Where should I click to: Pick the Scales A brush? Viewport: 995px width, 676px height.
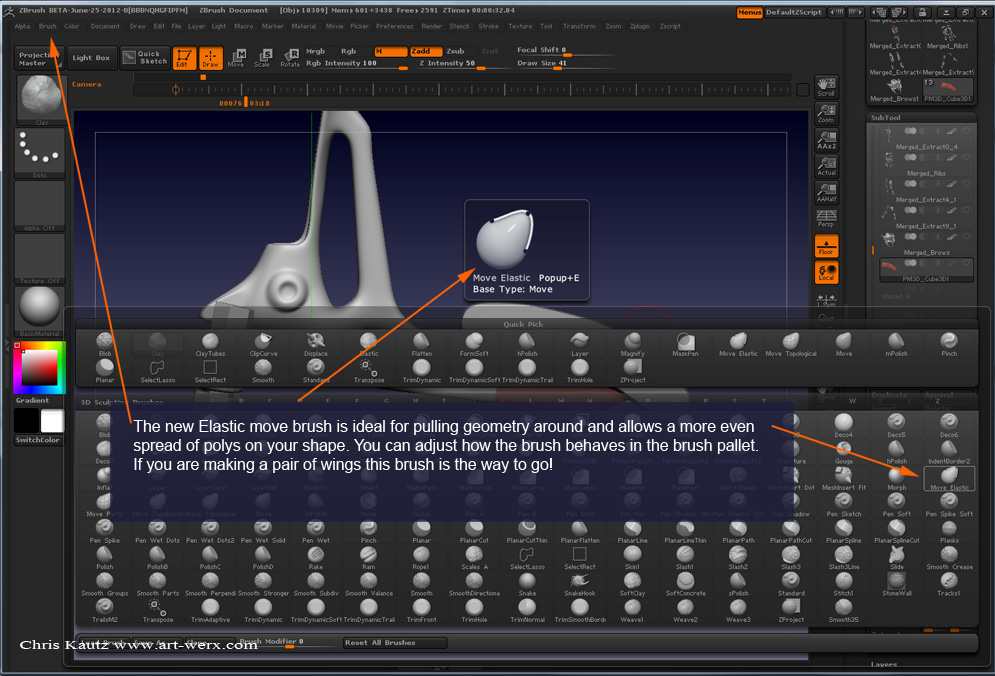tap(474, 558)
